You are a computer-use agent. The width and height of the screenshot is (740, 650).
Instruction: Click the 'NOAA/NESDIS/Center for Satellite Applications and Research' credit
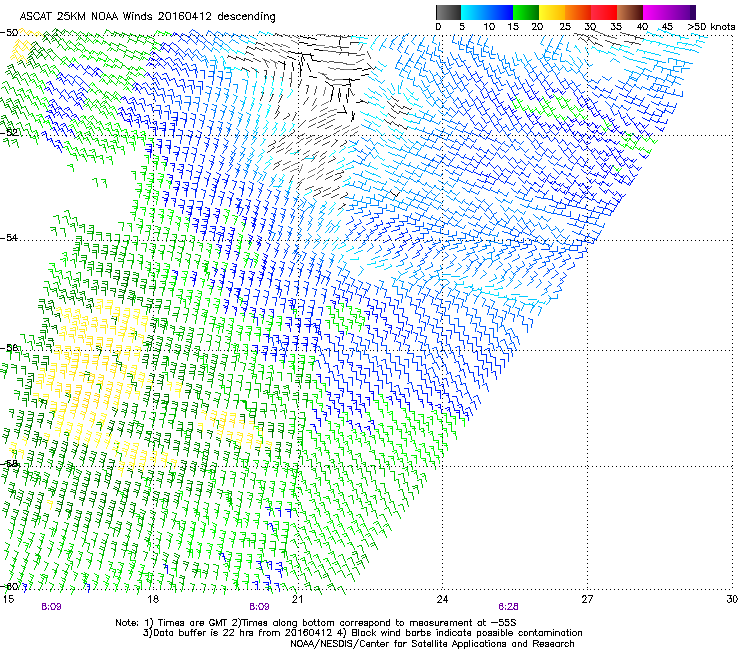[x=432, y=644]
